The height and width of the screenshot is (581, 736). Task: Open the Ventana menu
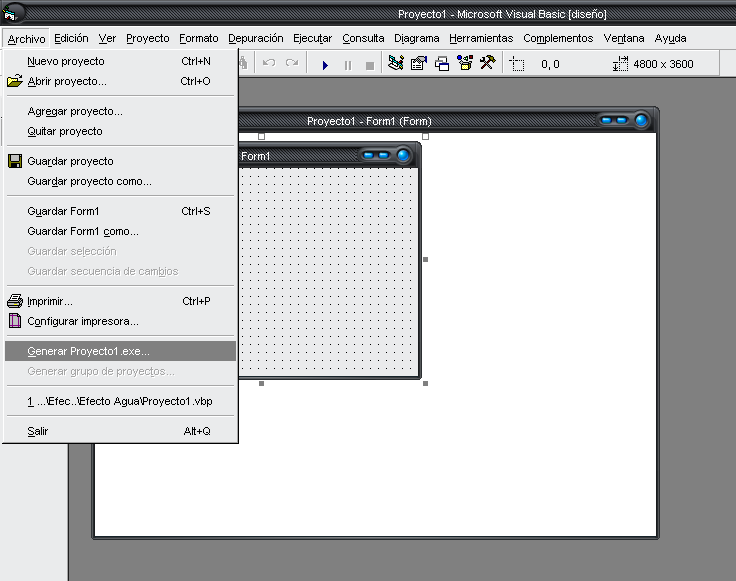pos(623,38)
